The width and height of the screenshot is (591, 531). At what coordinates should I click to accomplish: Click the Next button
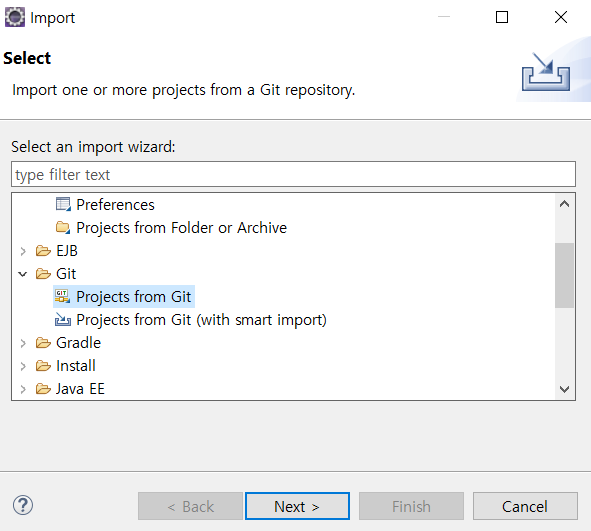pyautogui.click(x=297, y=506)
